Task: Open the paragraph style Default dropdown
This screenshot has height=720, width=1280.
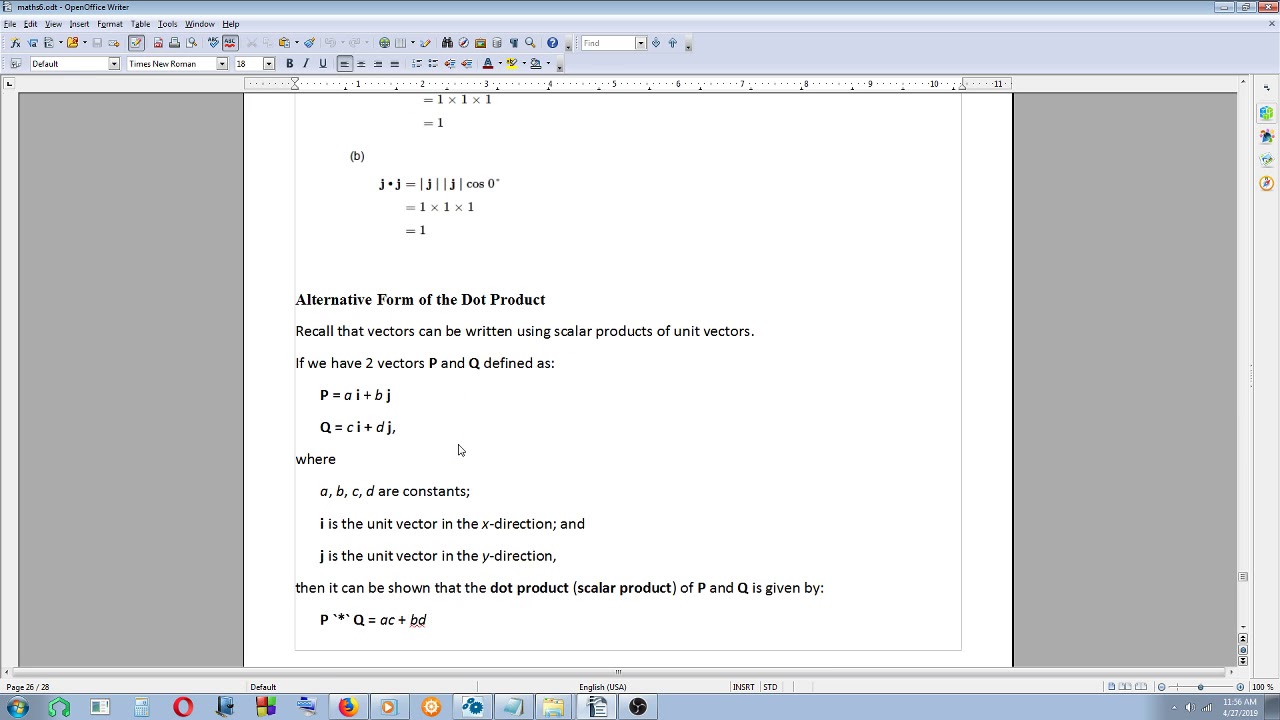Action: [x=114, y=64]
